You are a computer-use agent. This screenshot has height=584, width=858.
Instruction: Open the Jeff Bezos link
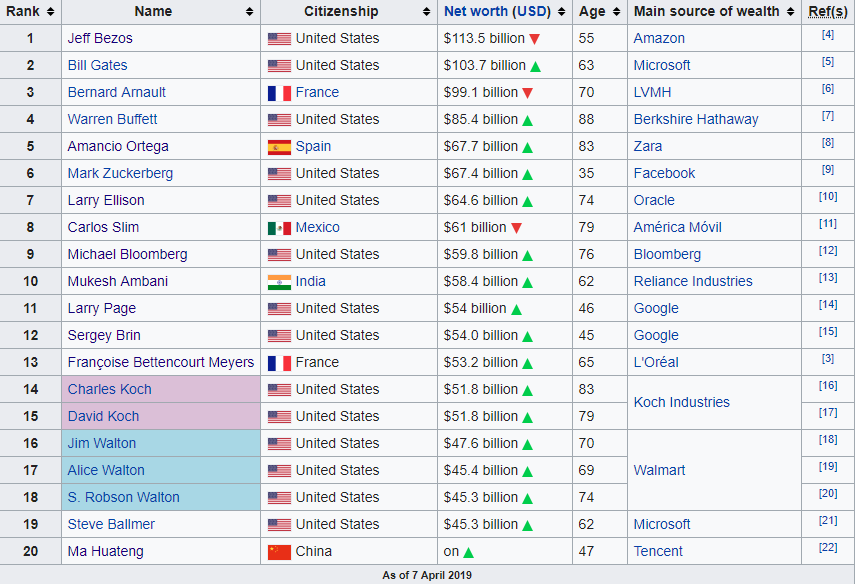tap(100, 38)
